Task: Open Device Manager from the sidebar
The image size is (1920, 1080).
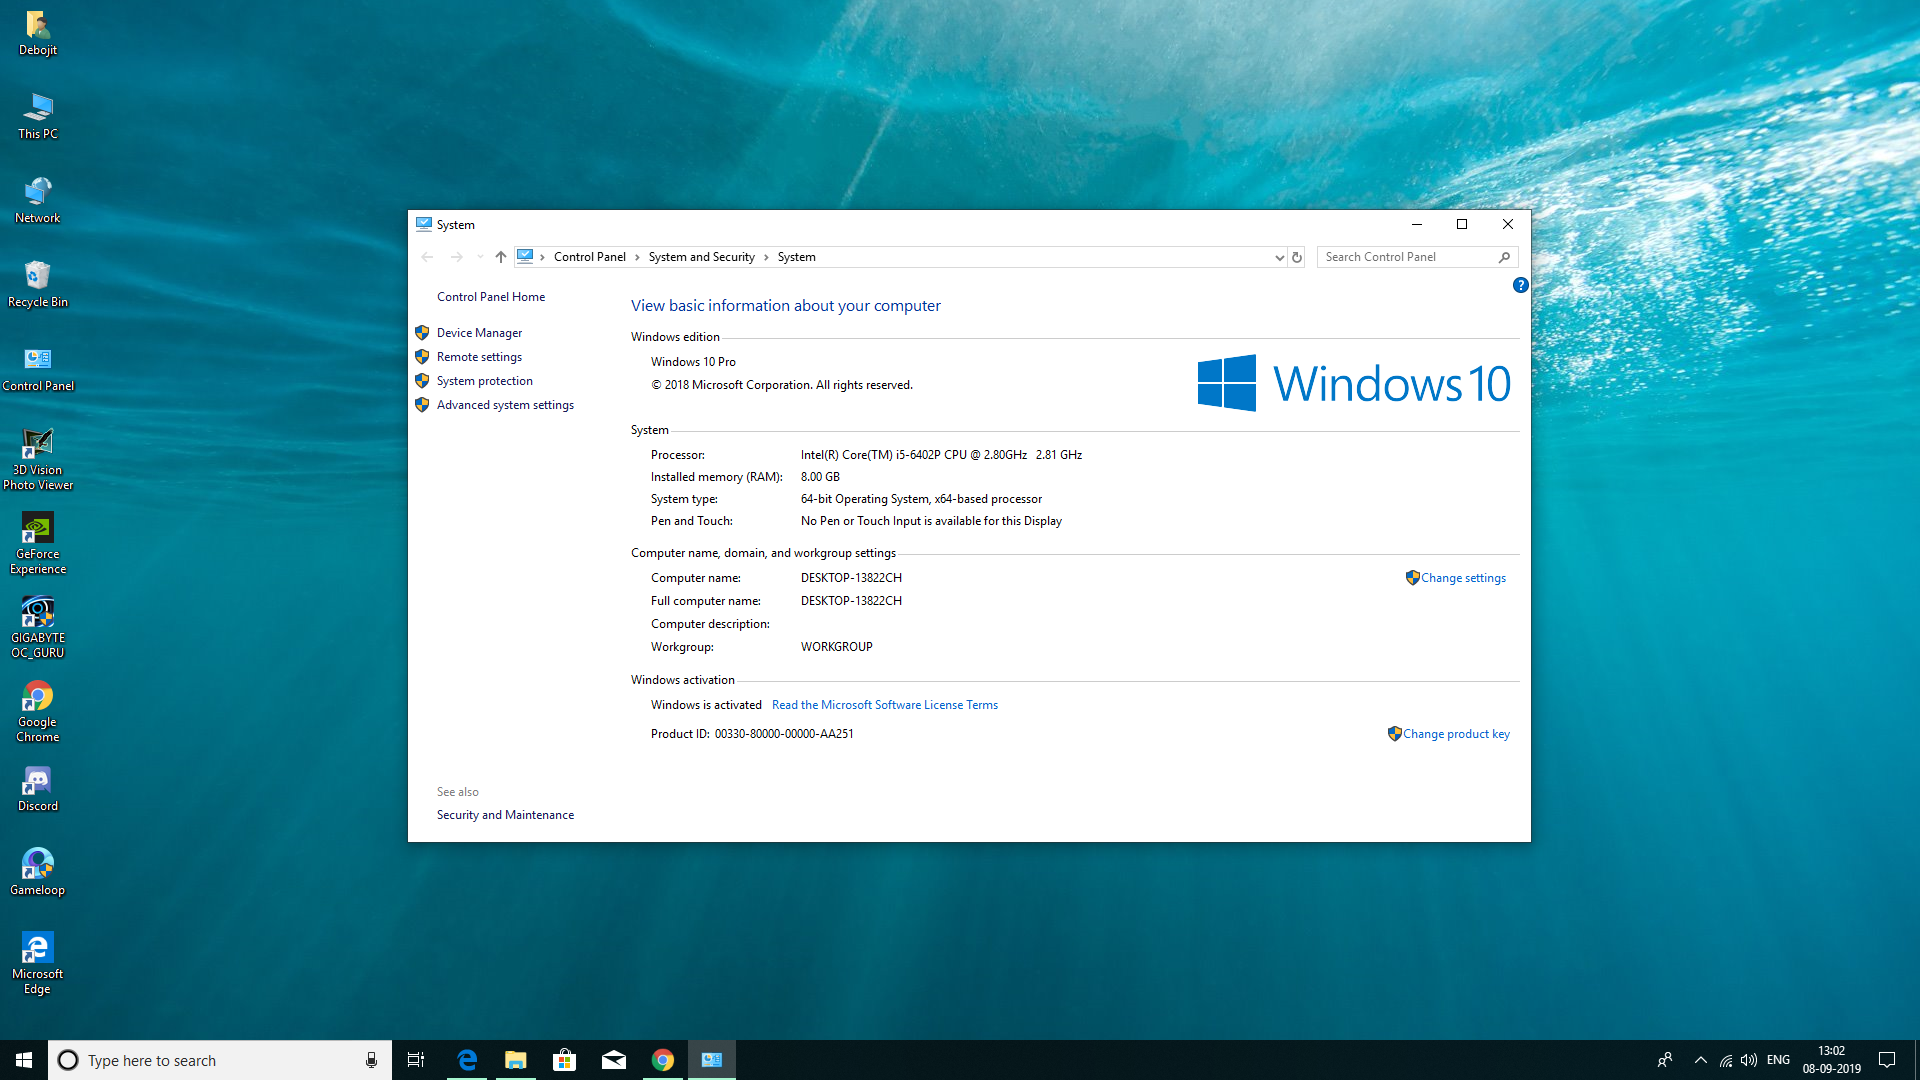Action: [x=479, y=333]
